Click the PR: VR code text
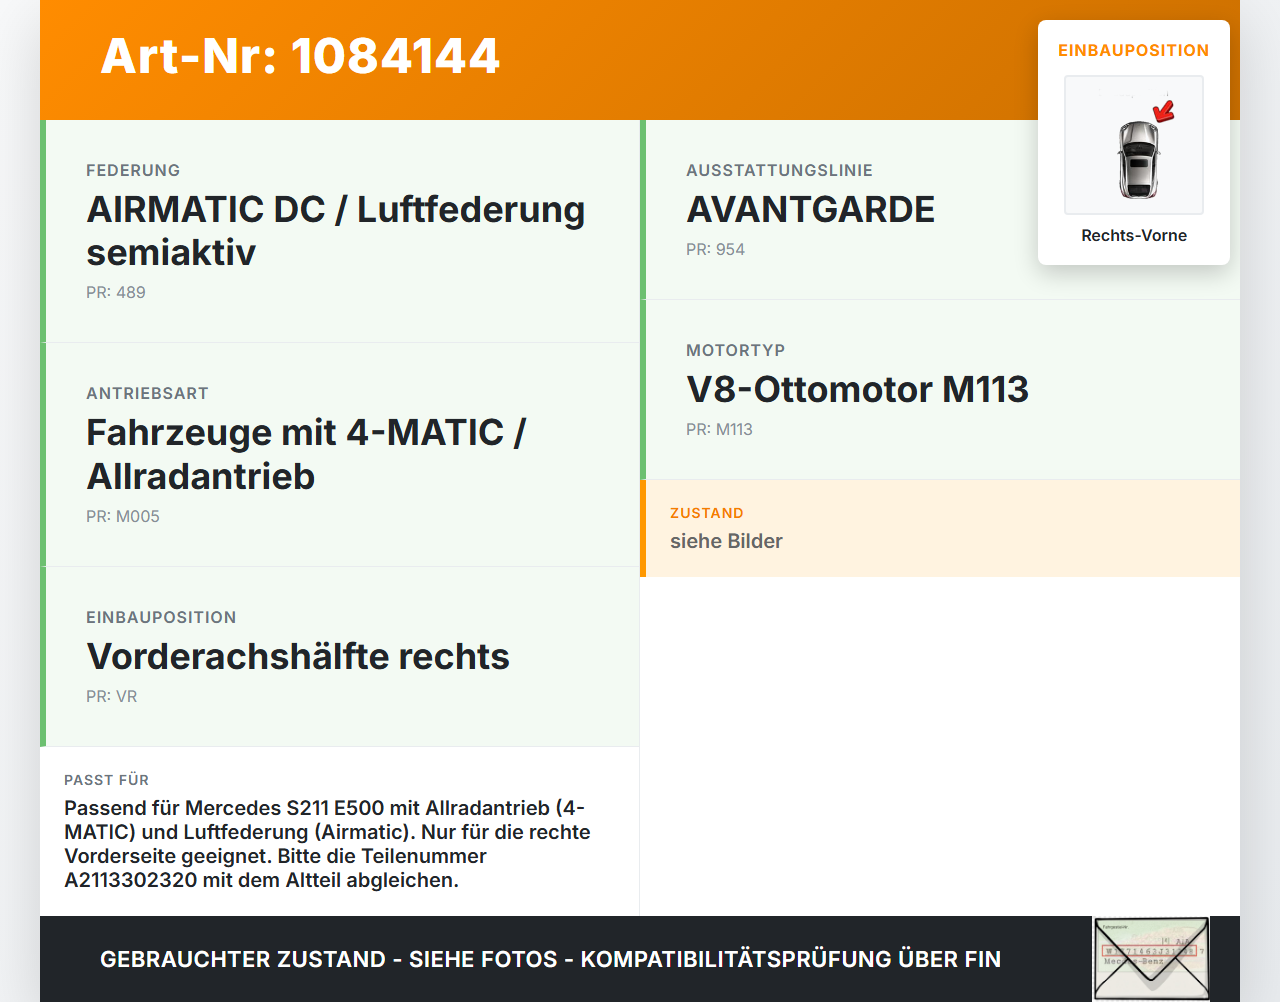The width and height of the screenshot is (1280, 1002). coord(112,696)
